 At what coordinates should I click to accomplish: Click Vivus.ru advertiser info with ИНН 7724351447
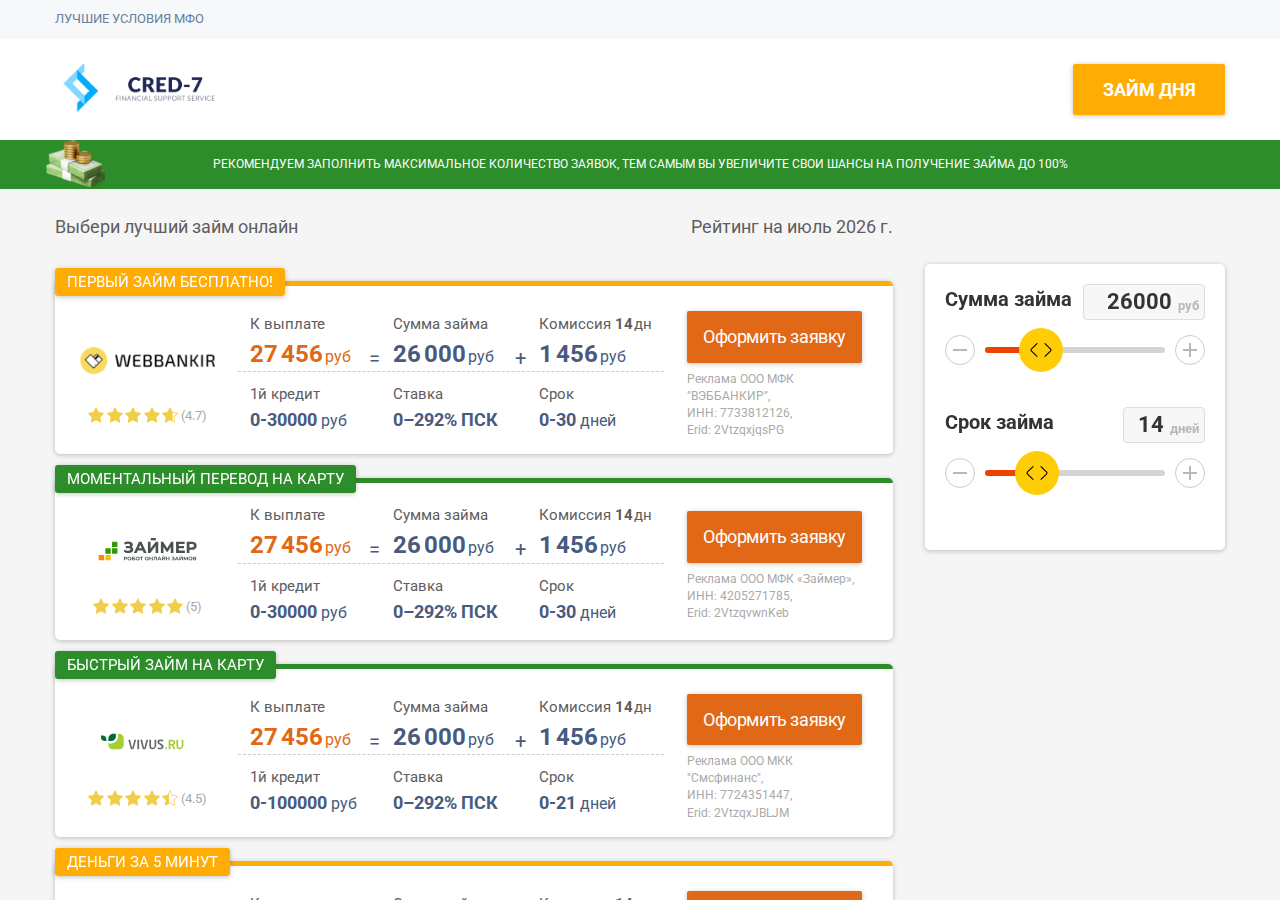pos(740,787)
